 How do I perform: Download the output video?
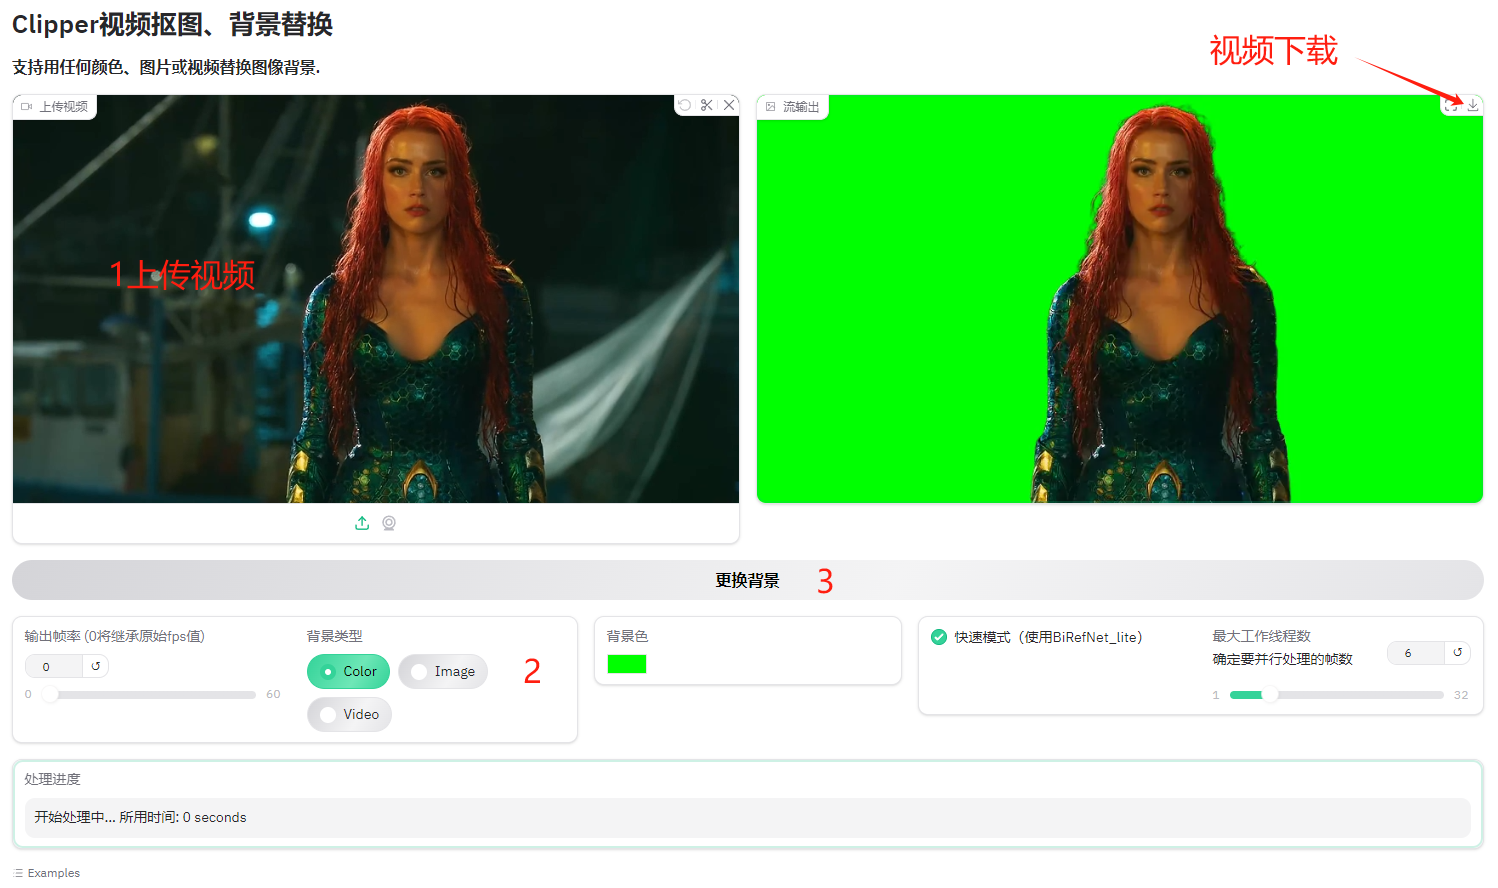(1473, 105)
